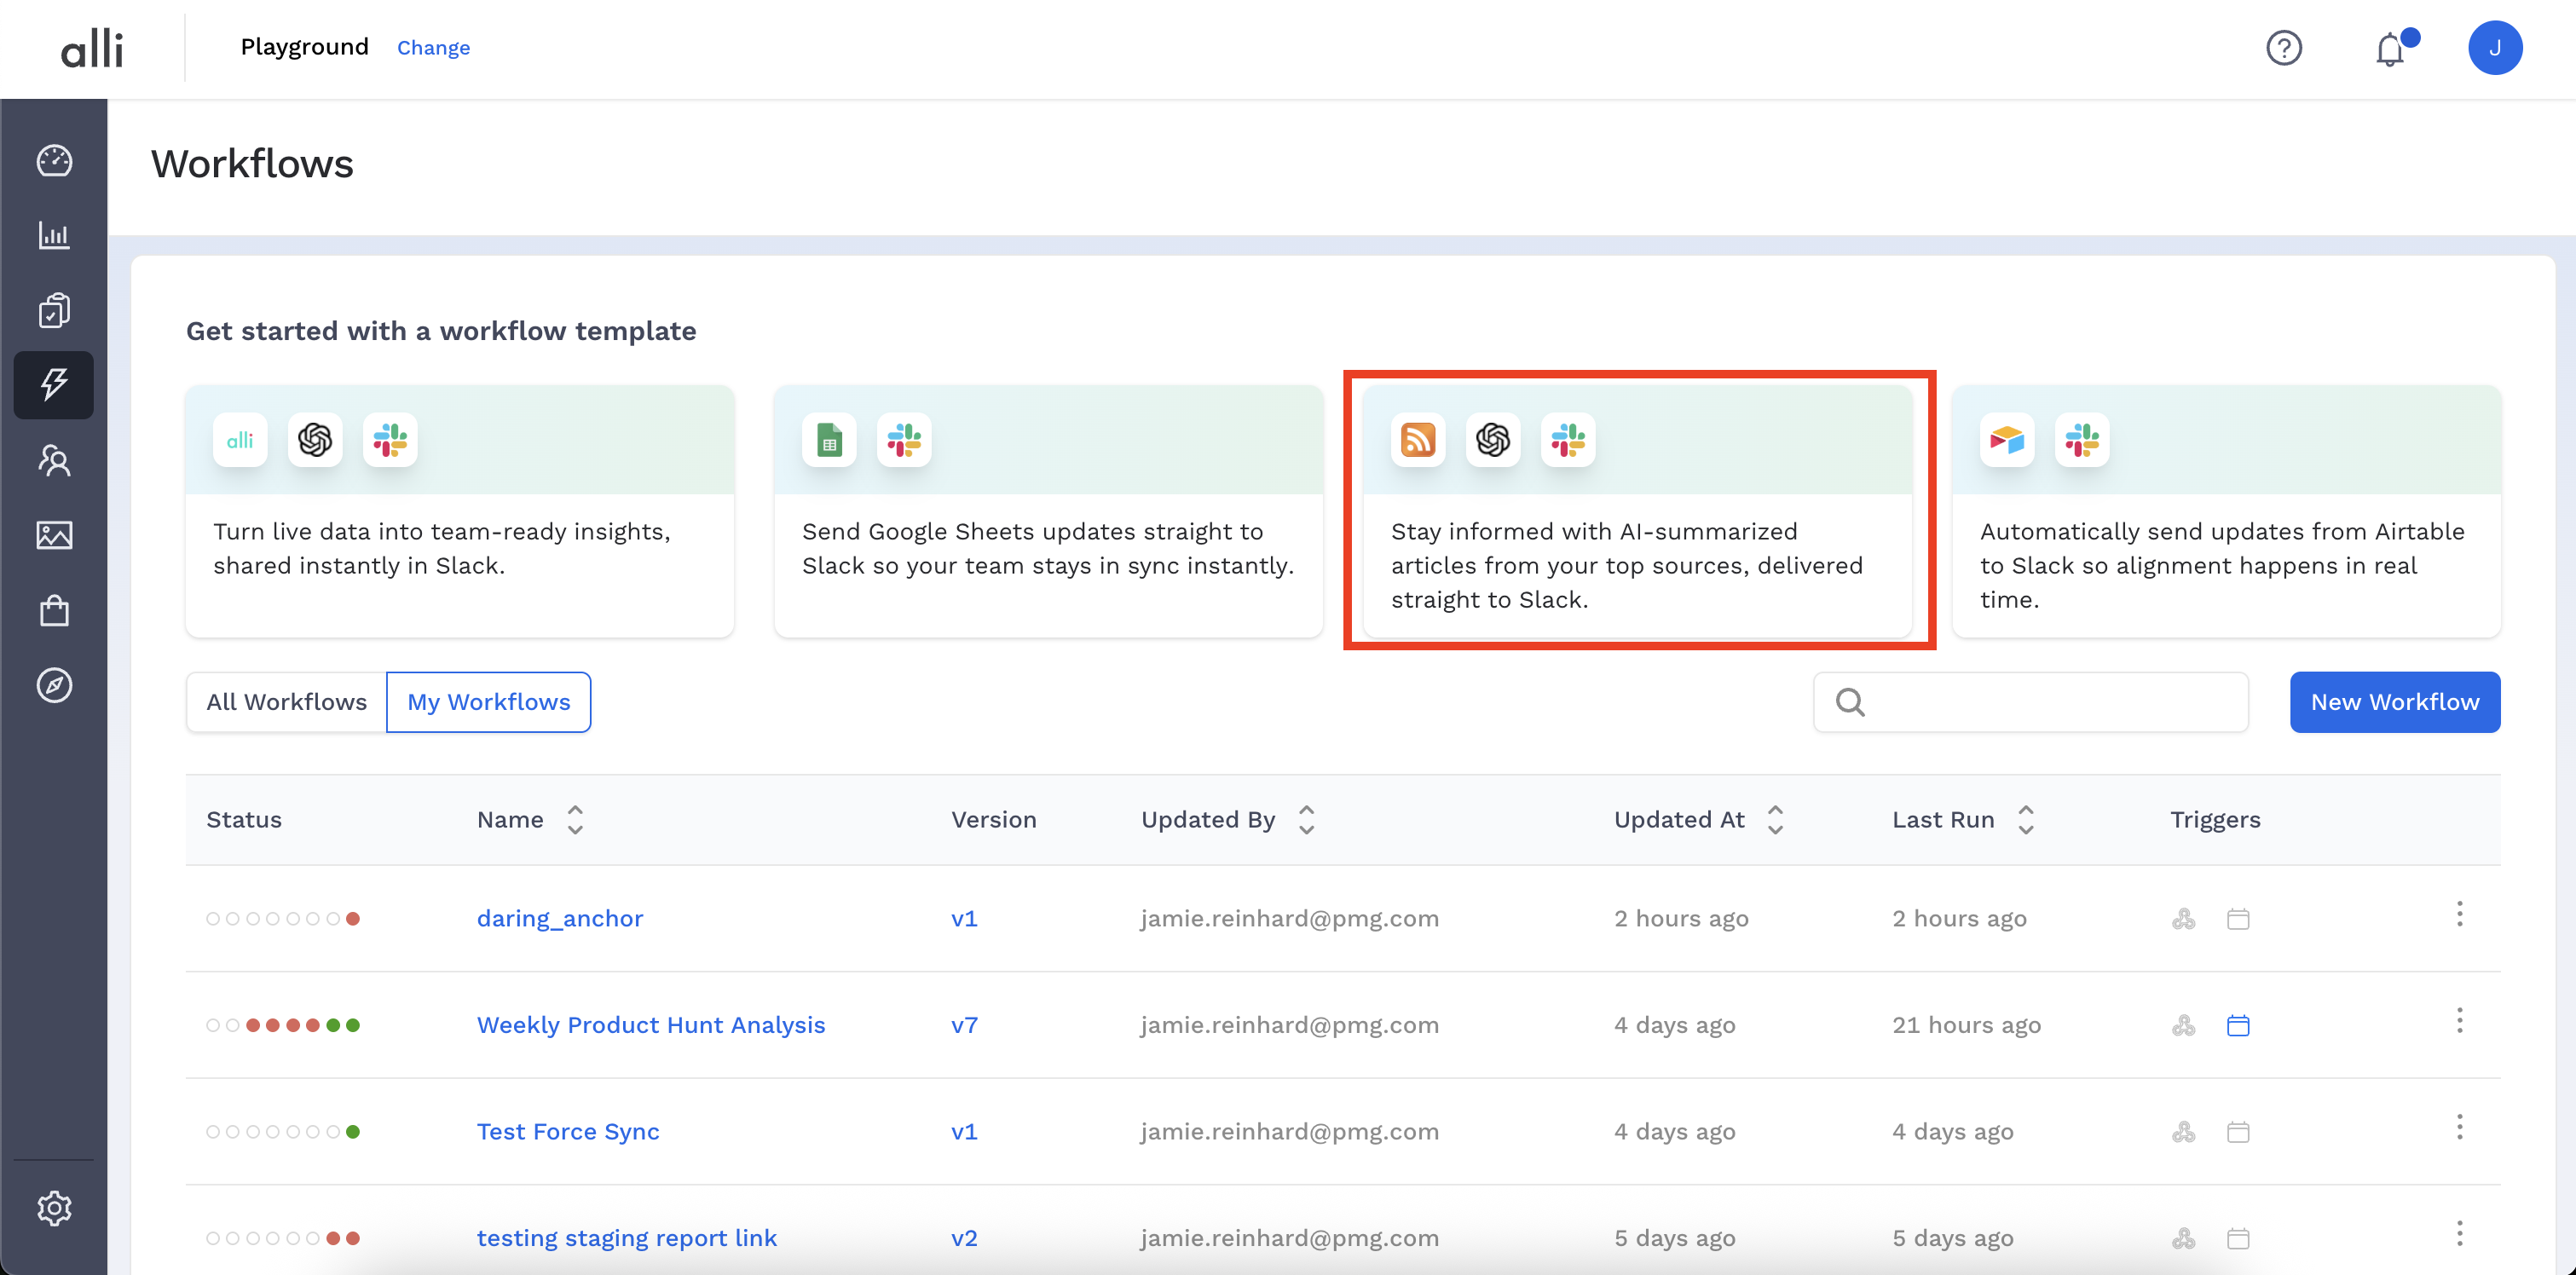Viewport: 2576px width, 1275px height.
Task: Toggle schedule calendar trigger for Weekly Product Hunt Analysis
Action: pyautogui.click(x=2238, y=1025)
